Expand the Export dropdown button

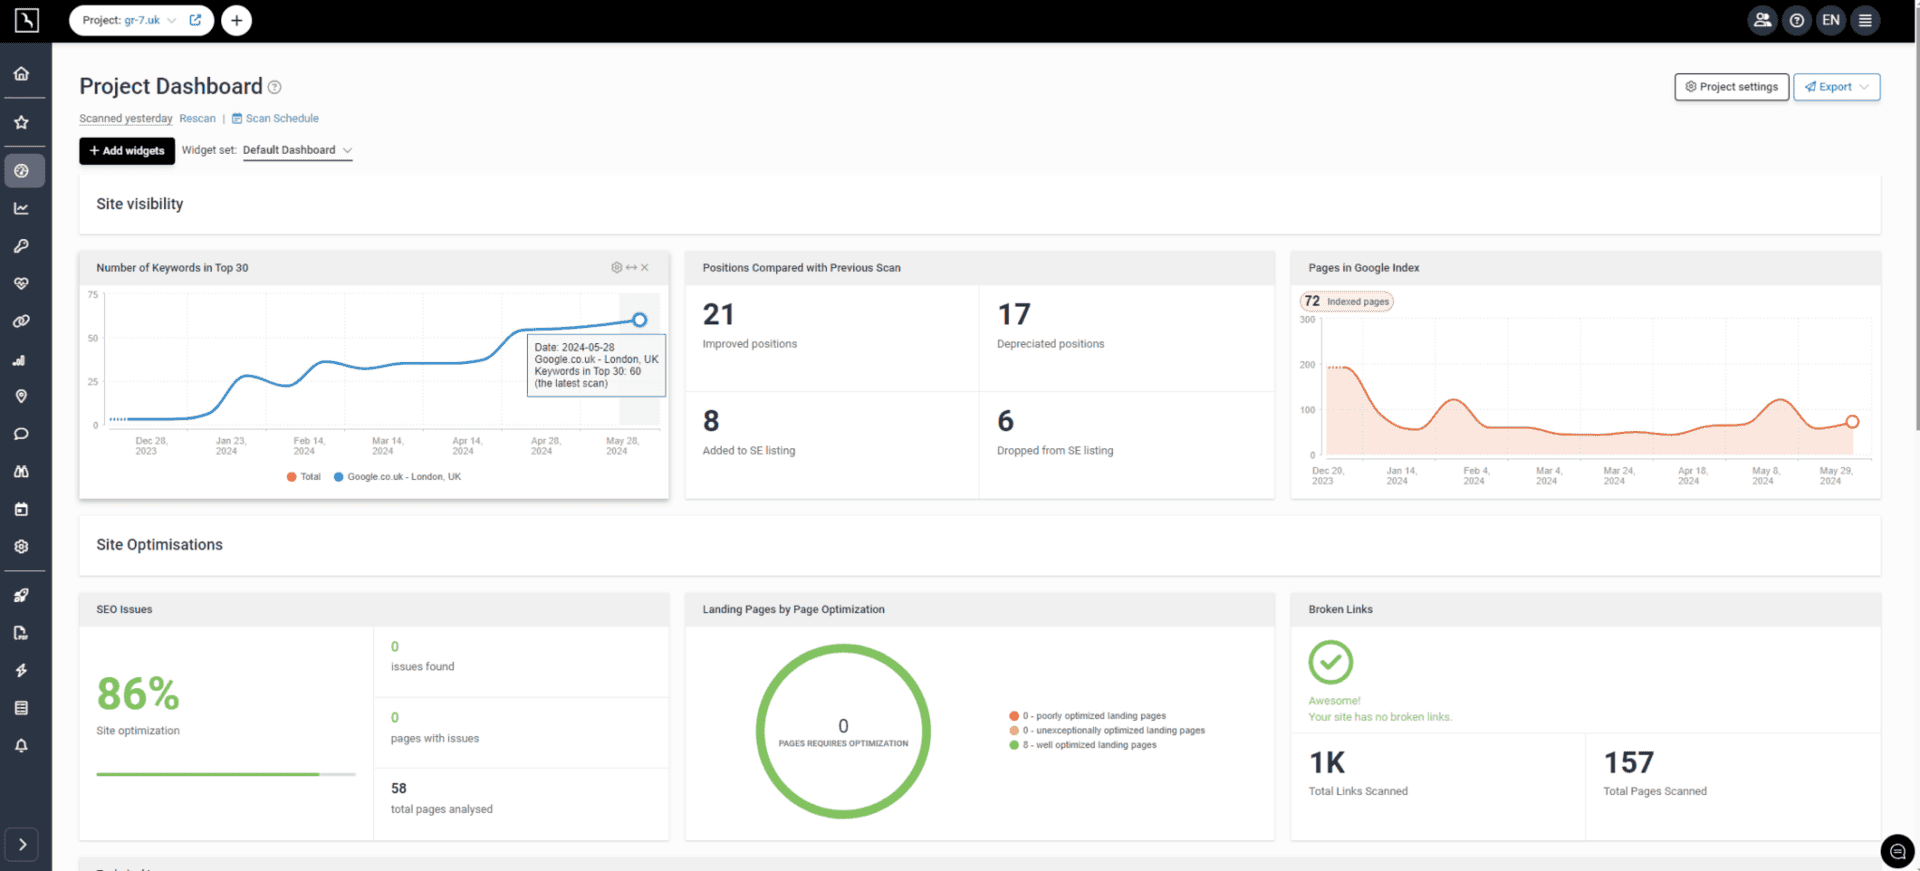tap(1836, 87)
